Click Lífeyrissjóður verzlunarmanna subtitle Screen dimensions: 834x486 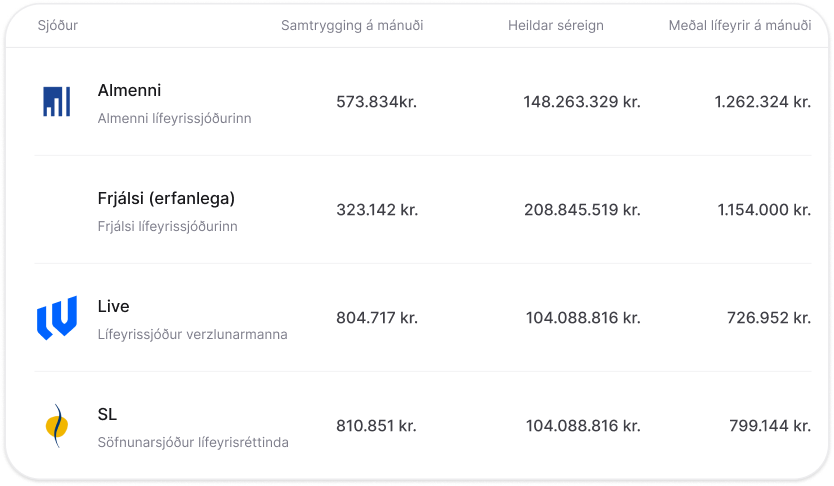[x=192, y=334]
